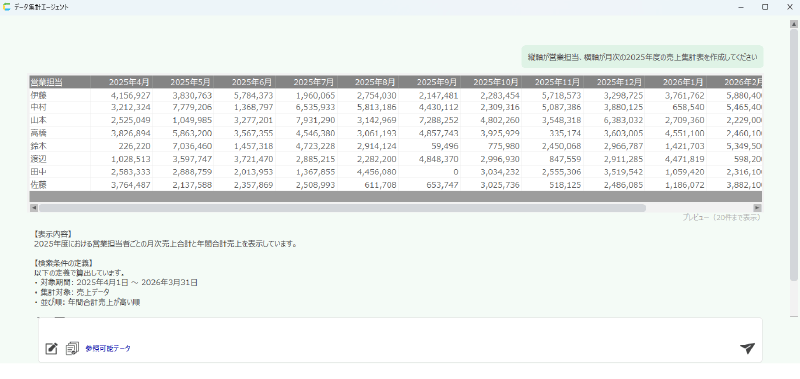Viewport: 800px width, 379px height.
Task: Send message with paper plane icon
Action: 747,348
